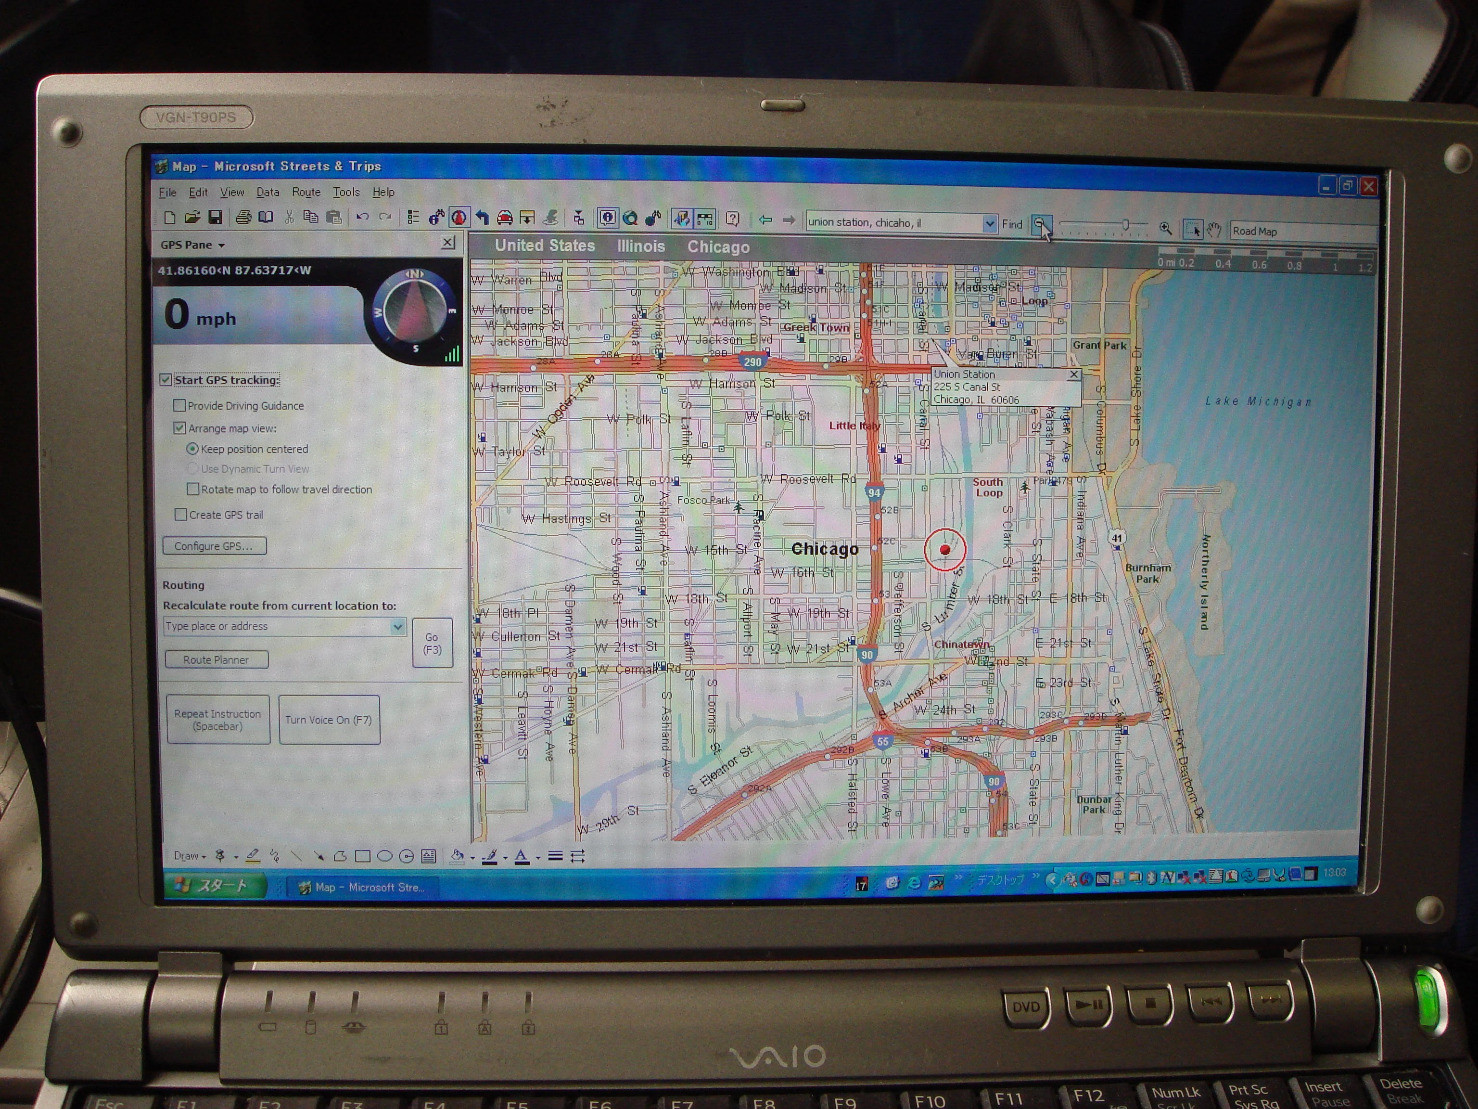Click the Copy toolbar icon

(311, 217)
